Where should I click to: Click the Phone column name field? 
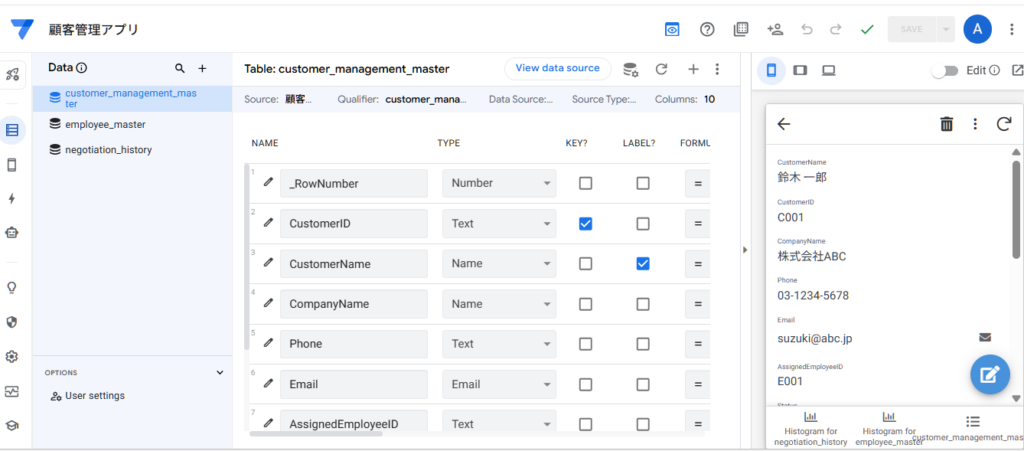tap(353, 344)
